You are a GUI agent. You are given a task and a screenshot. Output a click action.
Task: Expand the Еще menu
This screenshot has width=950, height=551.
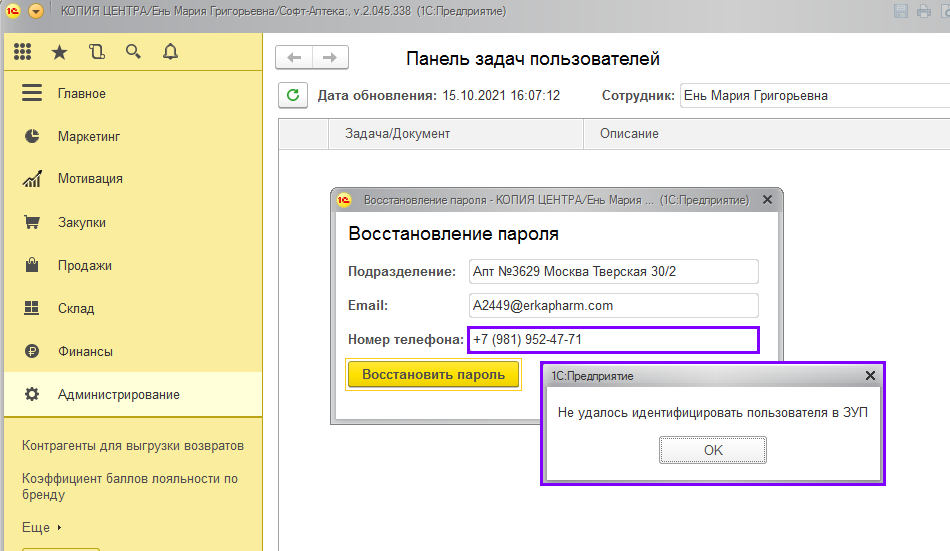tap(42, 527)
